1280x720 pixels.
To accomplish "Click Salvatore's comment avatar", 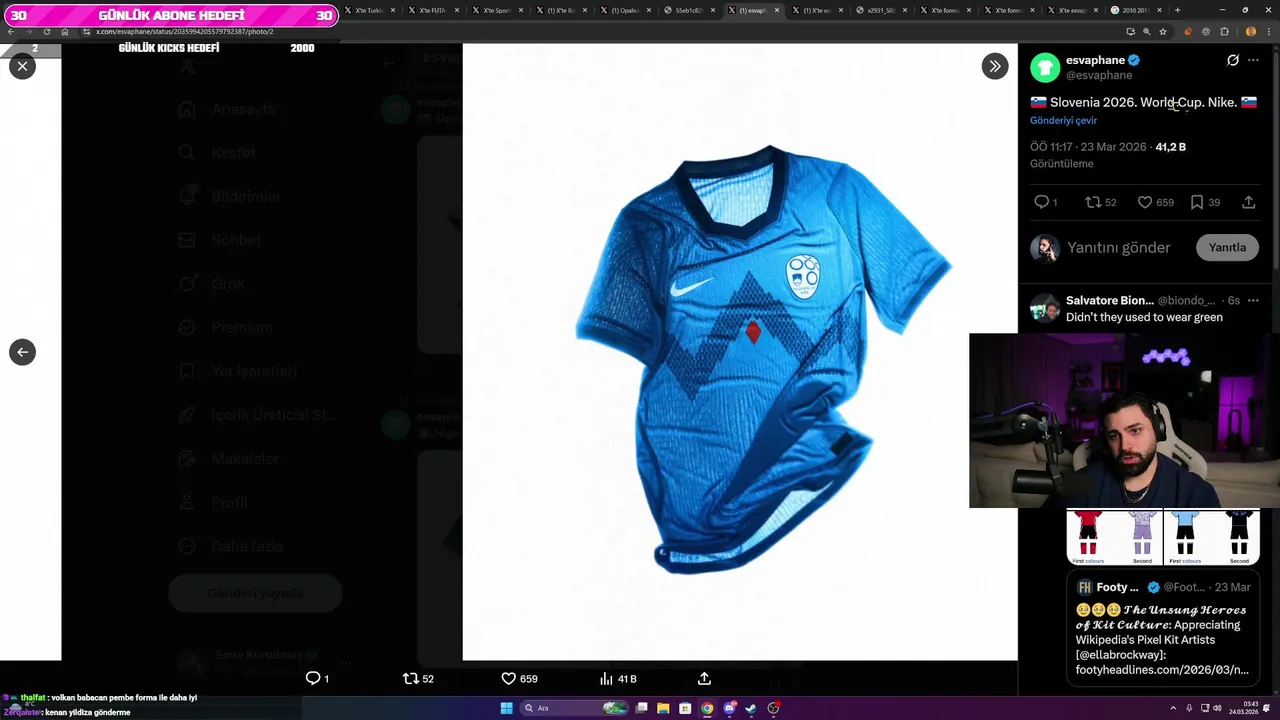I will (x=1045, y=308).
